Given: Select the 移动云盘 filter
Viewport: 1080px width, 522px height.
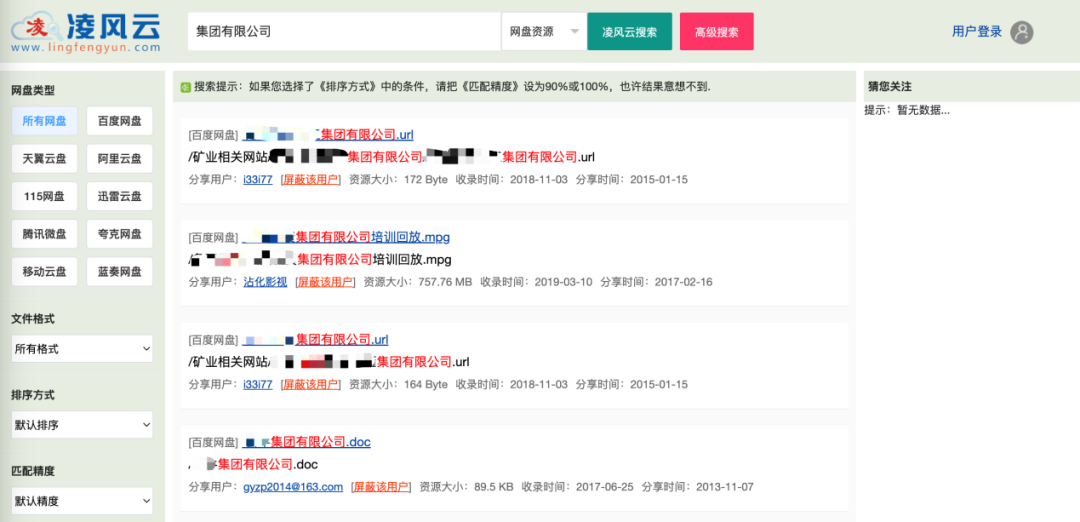Looking at the screenshot, I should [45, 272].
